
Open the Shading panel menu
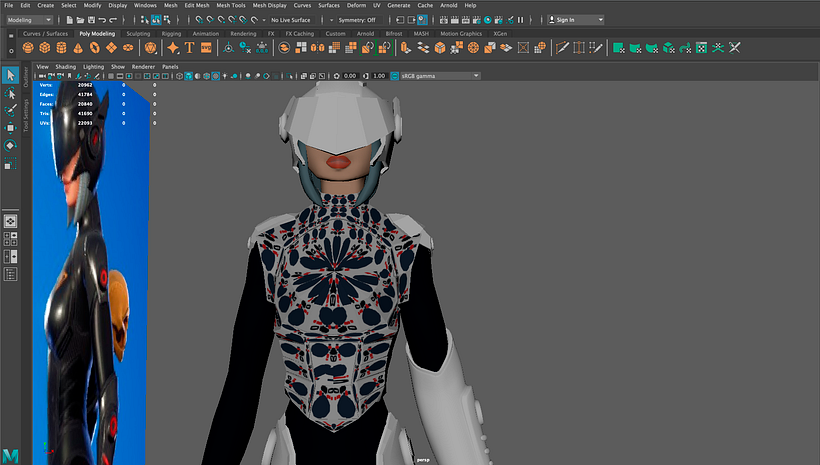click(x=65, y=66)
